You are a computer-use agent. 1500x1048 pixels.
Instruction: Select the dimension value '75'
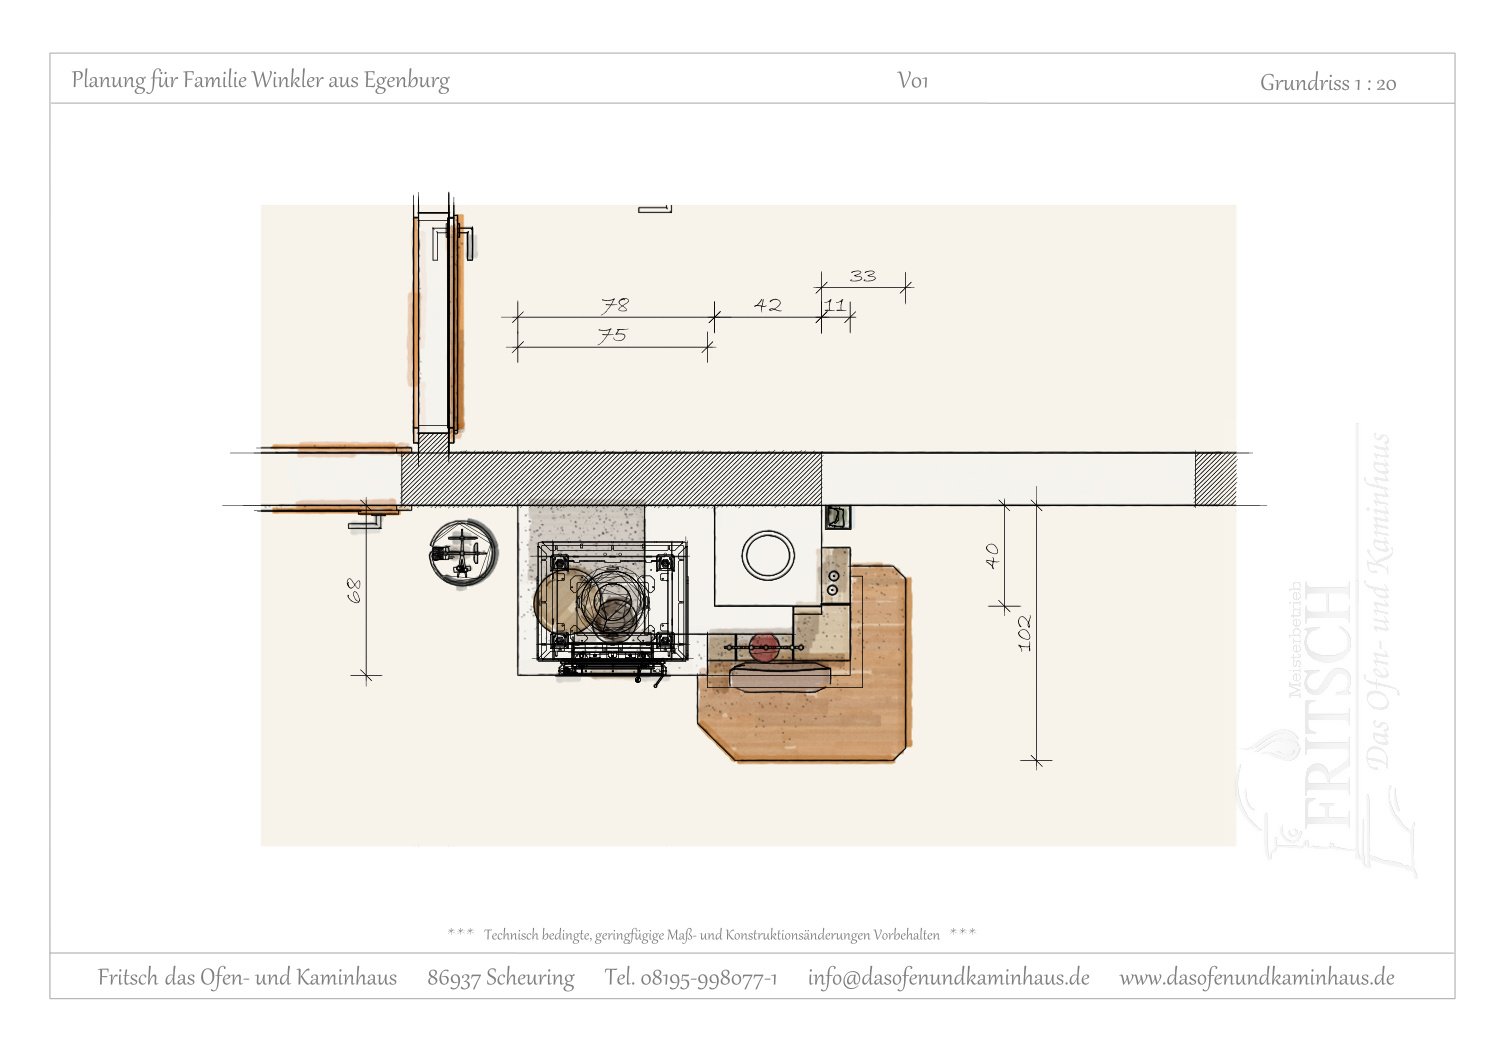coord(612,335)
